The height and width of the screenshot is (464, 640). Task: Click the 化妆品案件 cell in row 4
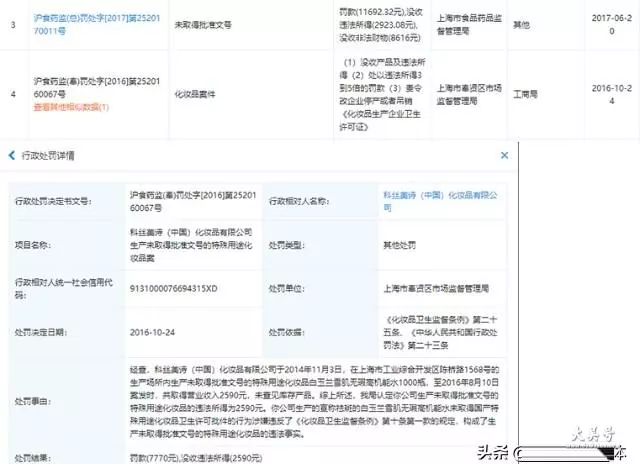pyautogui.click(x=195, y=94)
